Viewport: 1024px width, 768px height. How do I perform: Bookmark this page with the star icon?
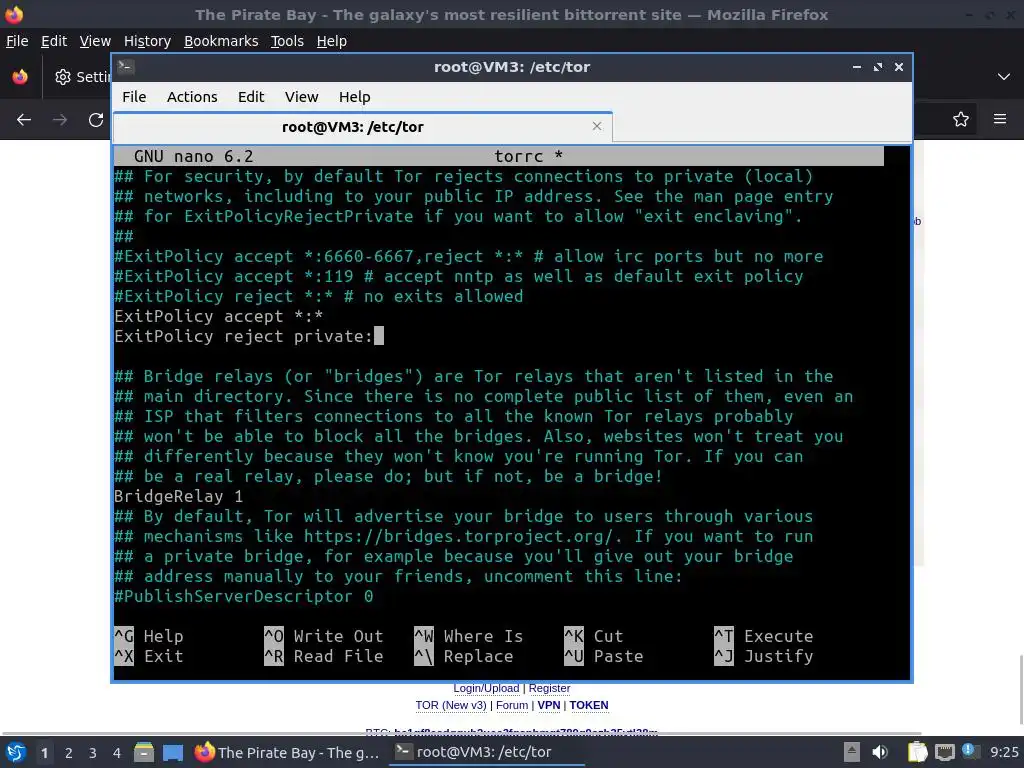tap(961, 119)
